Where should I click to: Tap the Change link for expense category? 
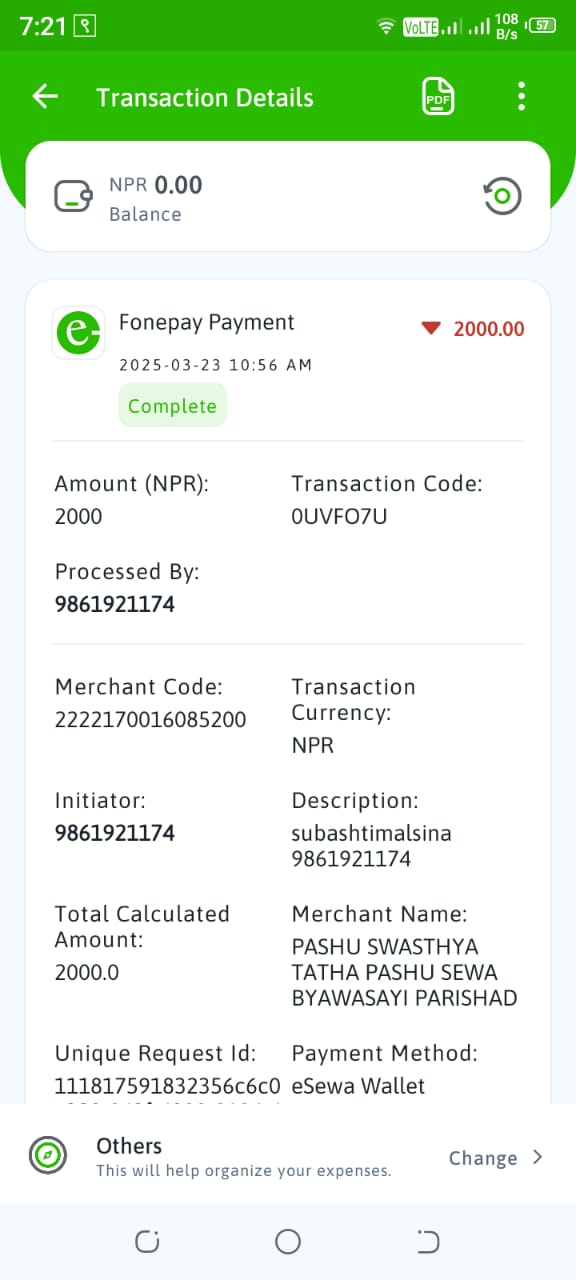tap(483, 1158)
